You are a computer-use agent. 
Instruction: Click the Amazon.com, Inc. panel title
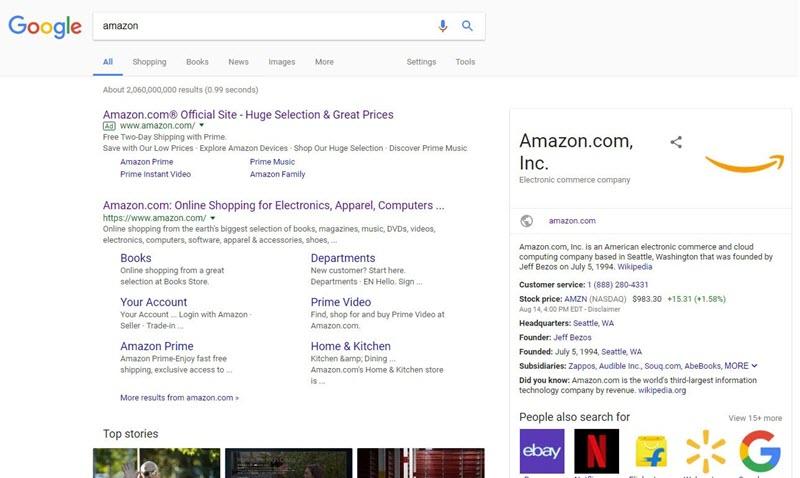(576, 152)
